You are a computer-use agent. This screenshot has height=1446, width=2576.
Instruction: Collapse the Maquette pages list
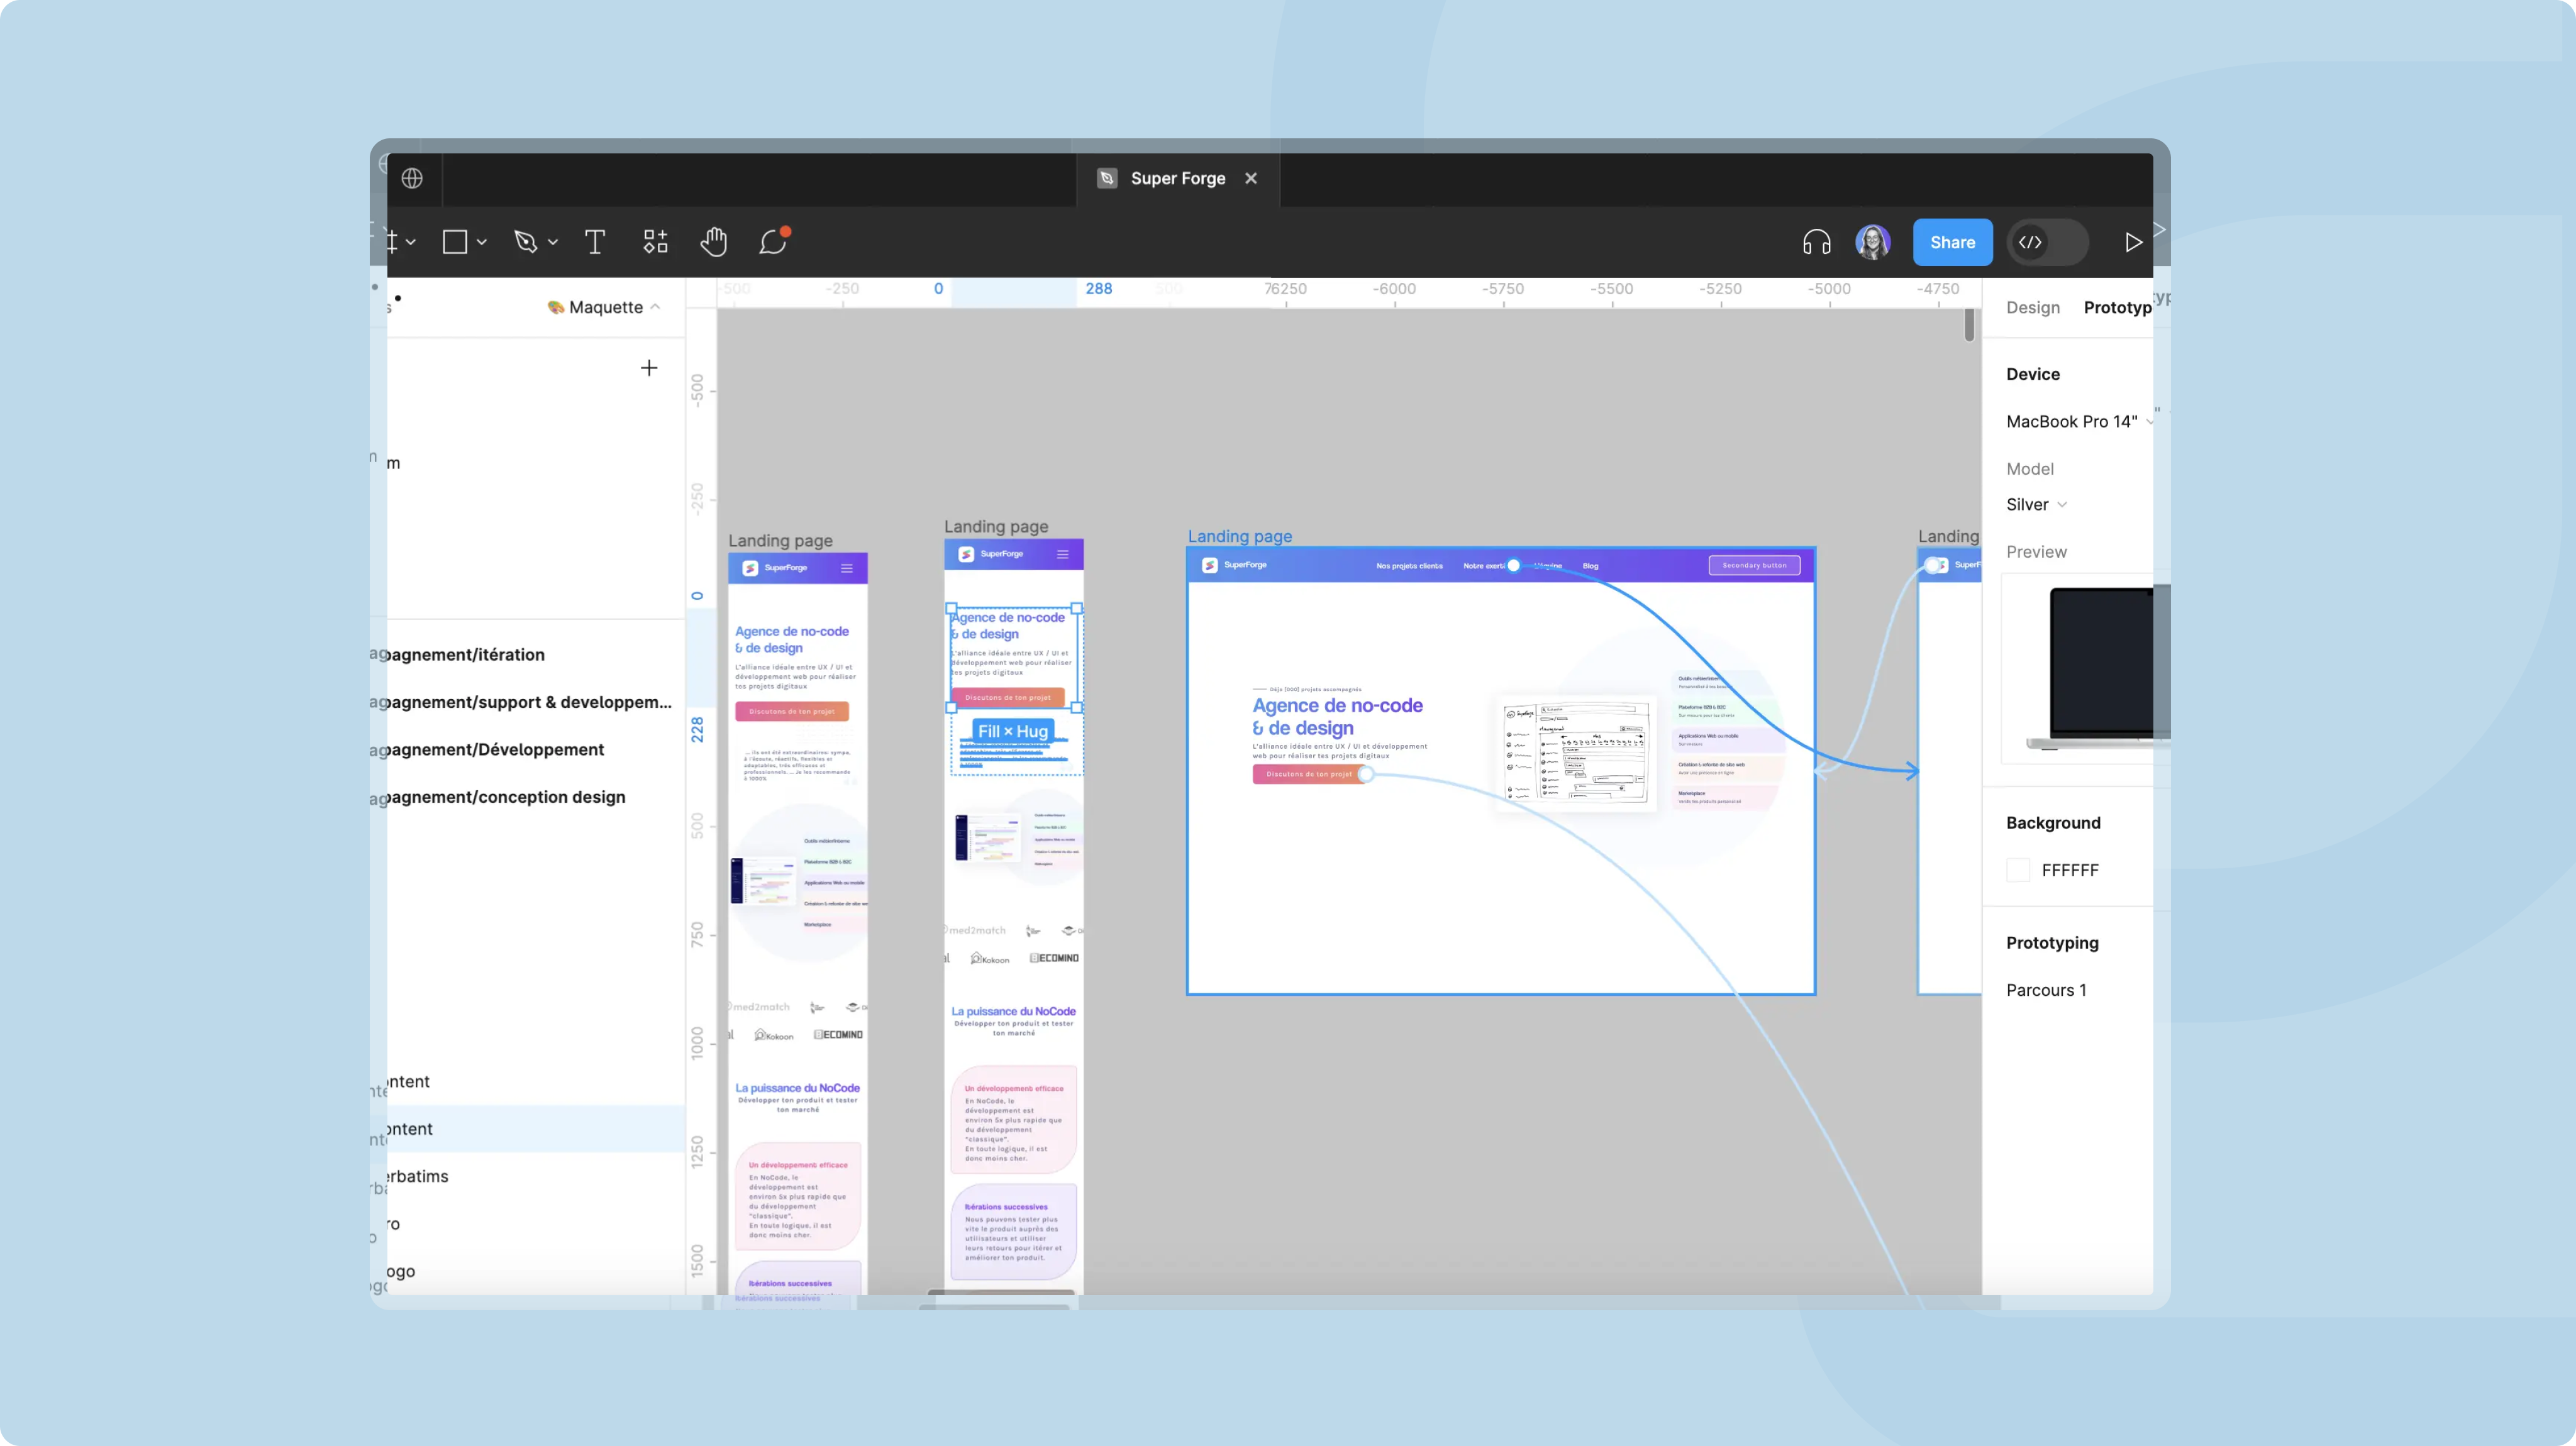coord(655,307)
